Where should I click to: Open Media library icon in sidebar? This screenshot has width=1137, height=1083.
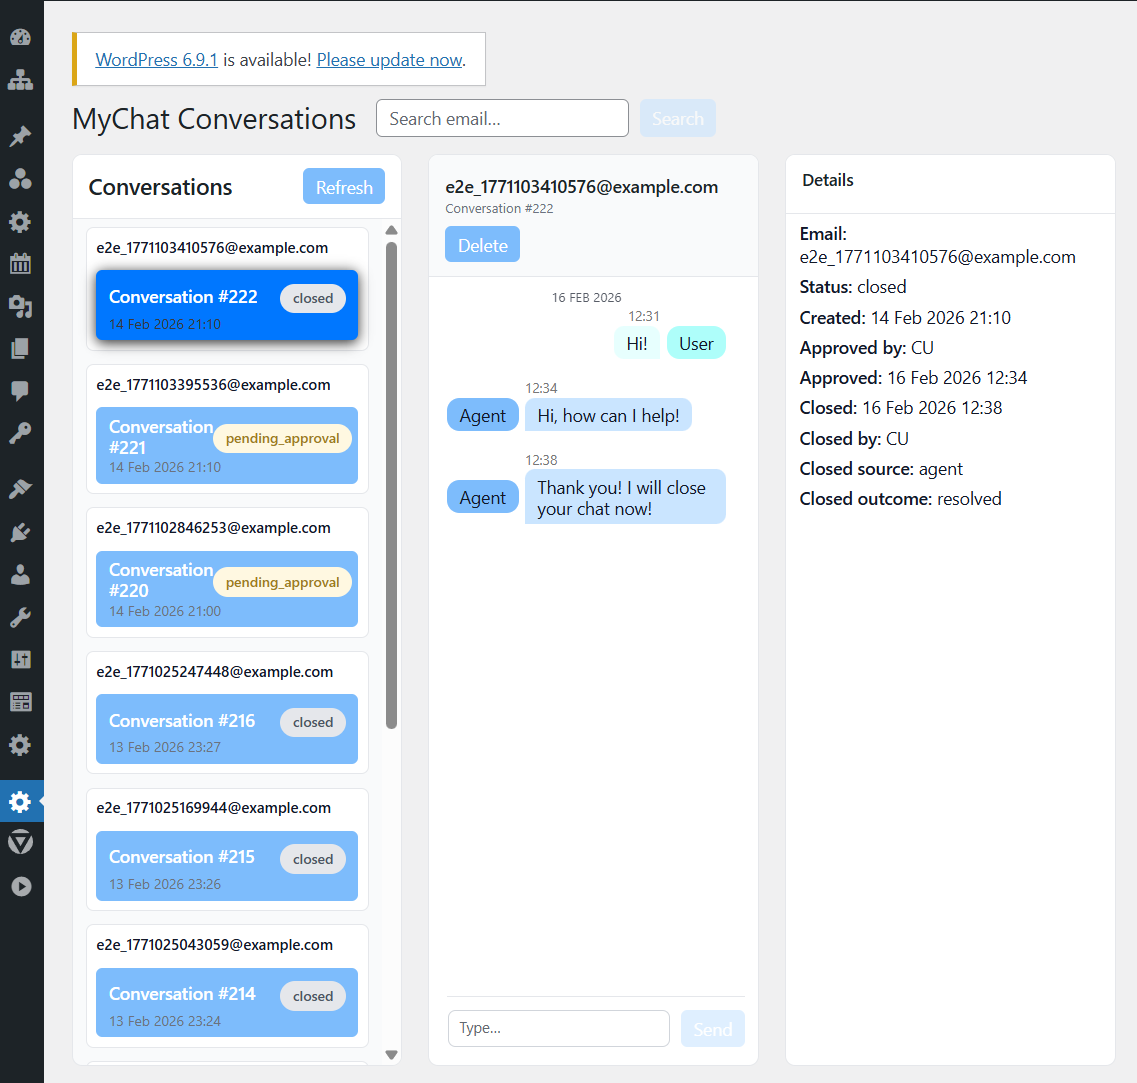tap(21, 306)
